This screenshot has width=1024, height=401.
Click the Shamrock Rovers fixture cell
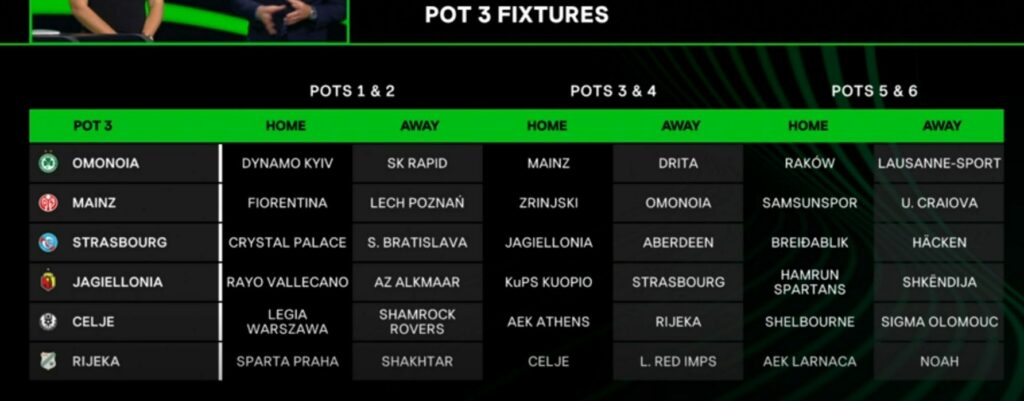click(x=417, y=322)
